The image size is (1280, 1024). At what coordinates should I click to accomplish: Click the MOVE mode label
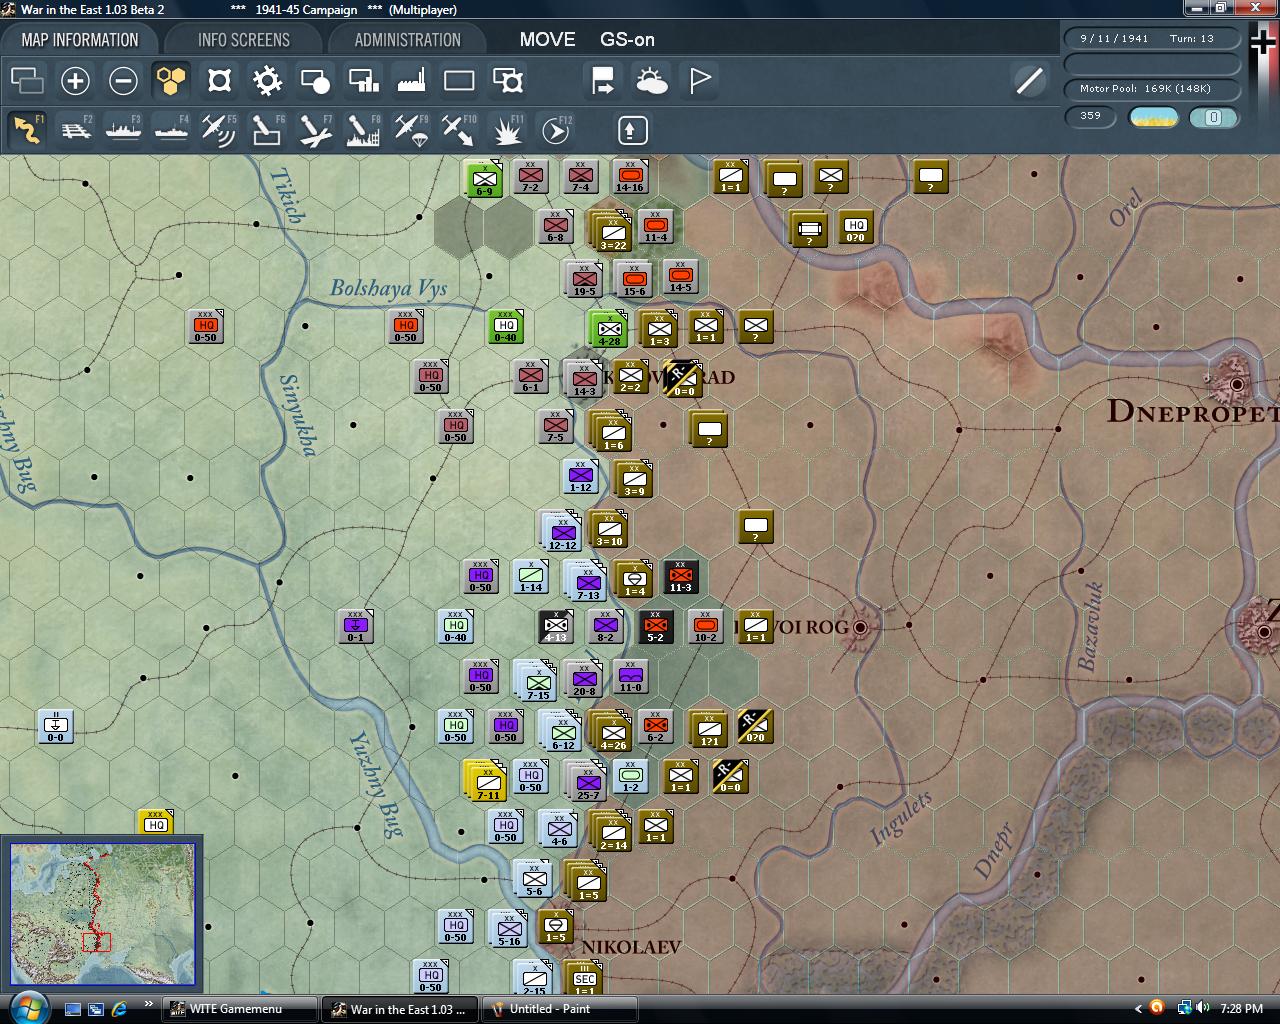pos(547,40)
